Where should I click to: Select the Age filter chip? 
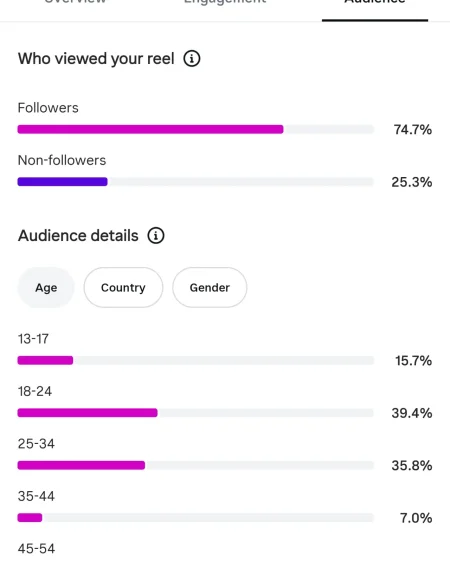(46, 287)
